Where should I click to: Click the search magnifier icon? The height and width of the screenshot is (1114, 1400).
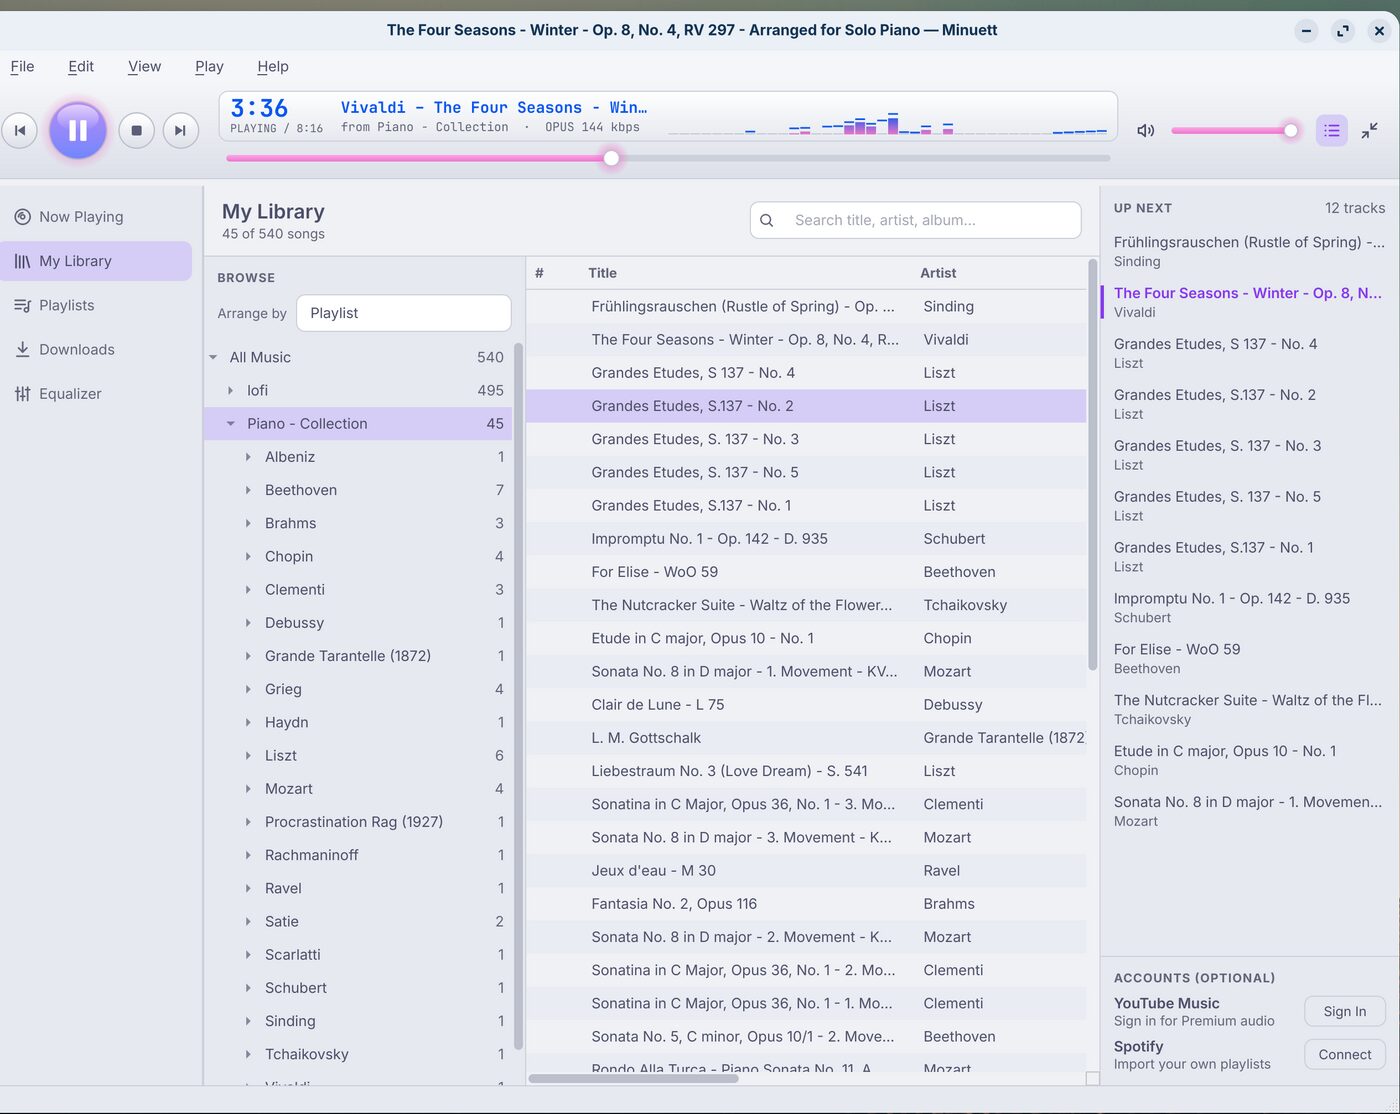click(x=766, y=220)
